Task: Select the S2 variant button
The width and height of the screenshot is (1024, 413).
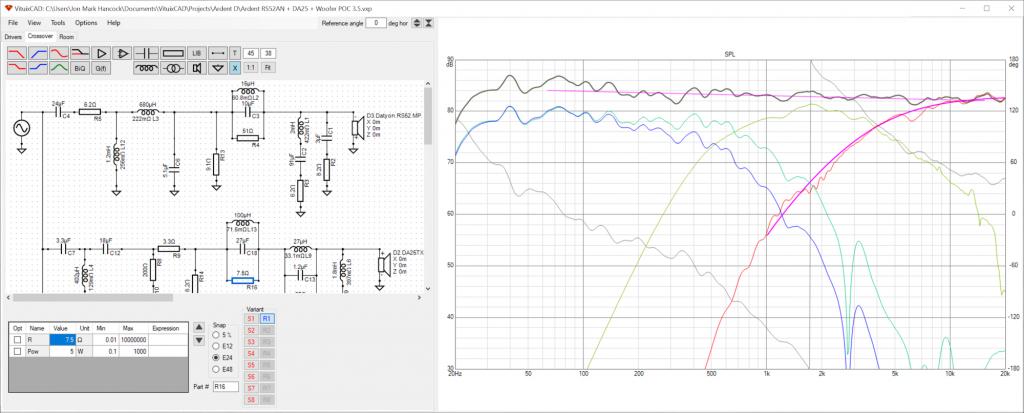Action: pyautogui.click(x=251, y=331)
